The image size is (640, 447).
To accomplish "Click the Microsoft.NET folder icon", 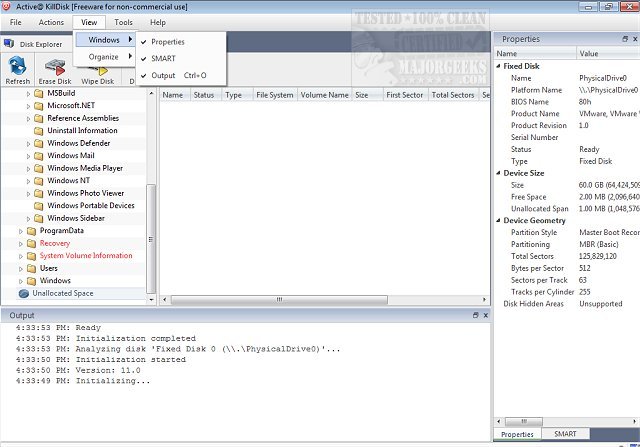I will tap(39, 106).
